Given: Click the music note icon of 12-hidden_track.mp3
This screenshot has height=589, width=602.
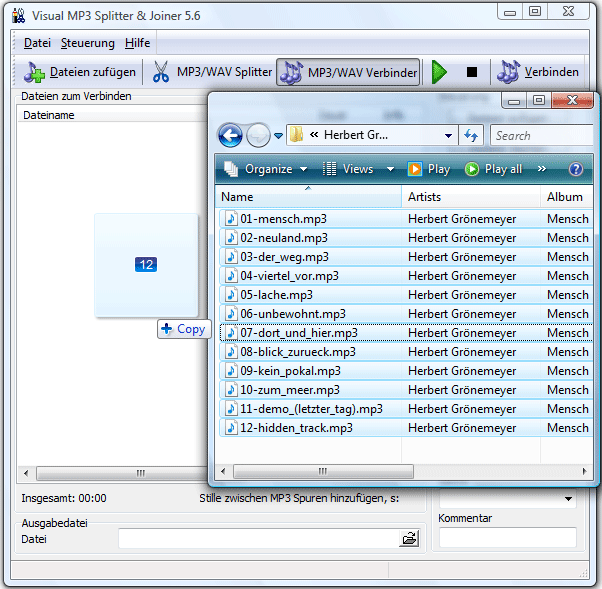Looking at the screenshot, I should pos(231,428).
